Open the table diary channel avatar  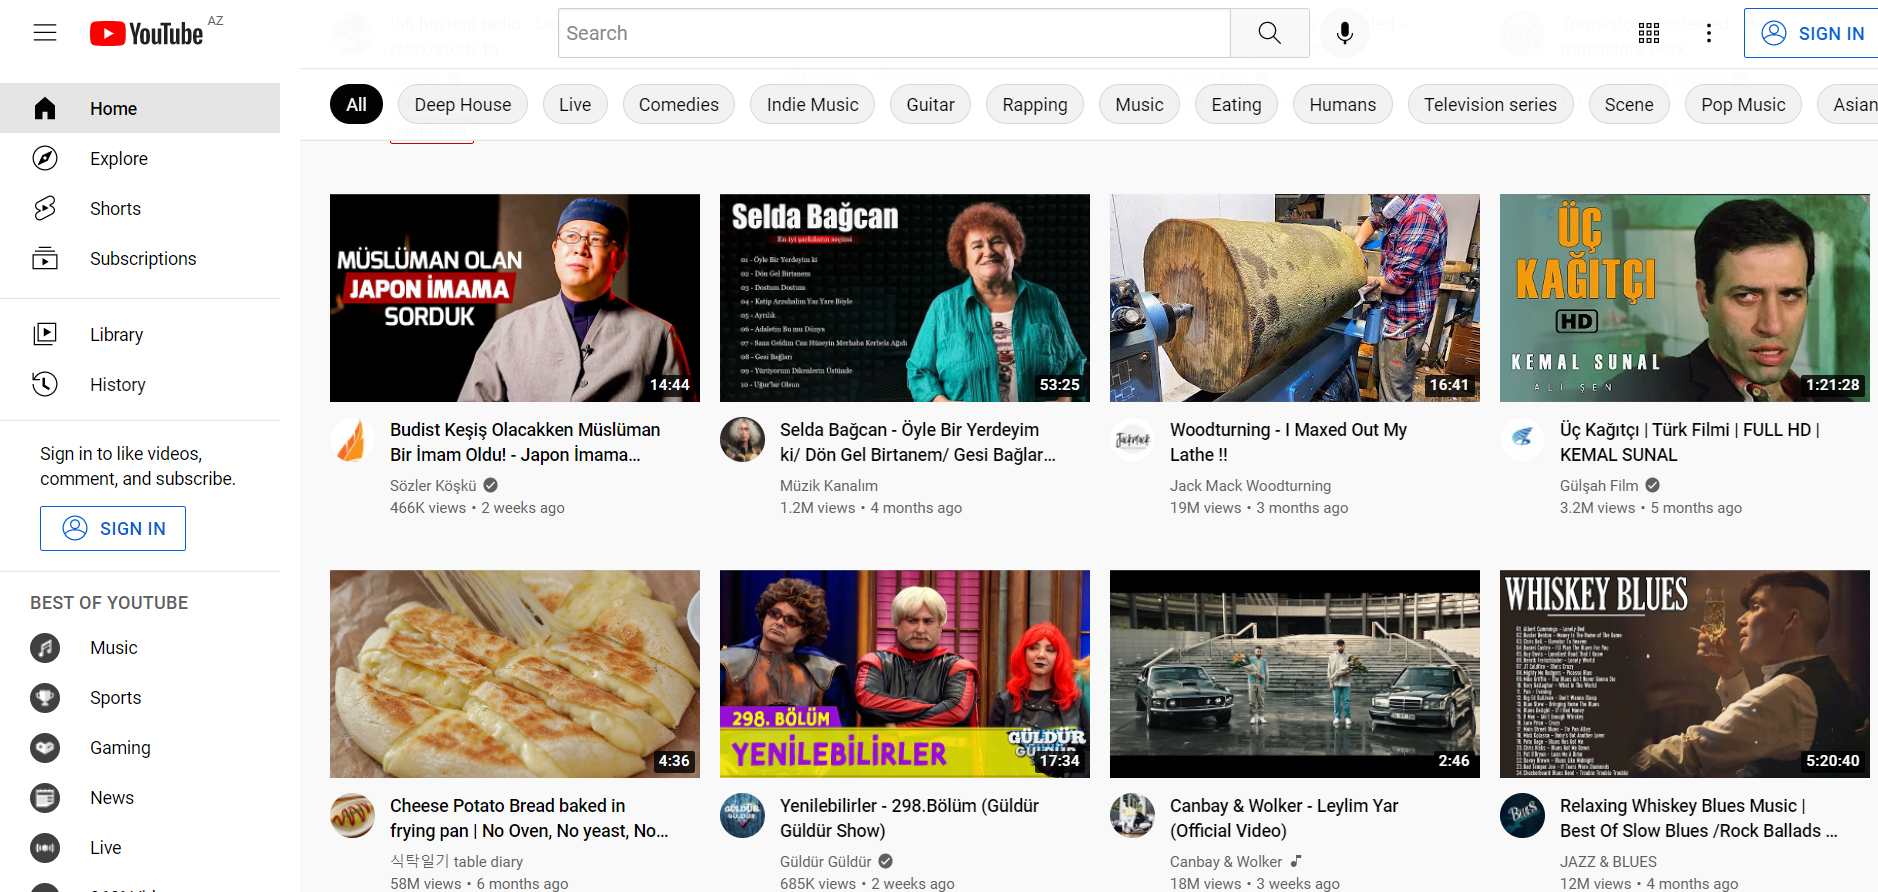click(x=352, y=816)
